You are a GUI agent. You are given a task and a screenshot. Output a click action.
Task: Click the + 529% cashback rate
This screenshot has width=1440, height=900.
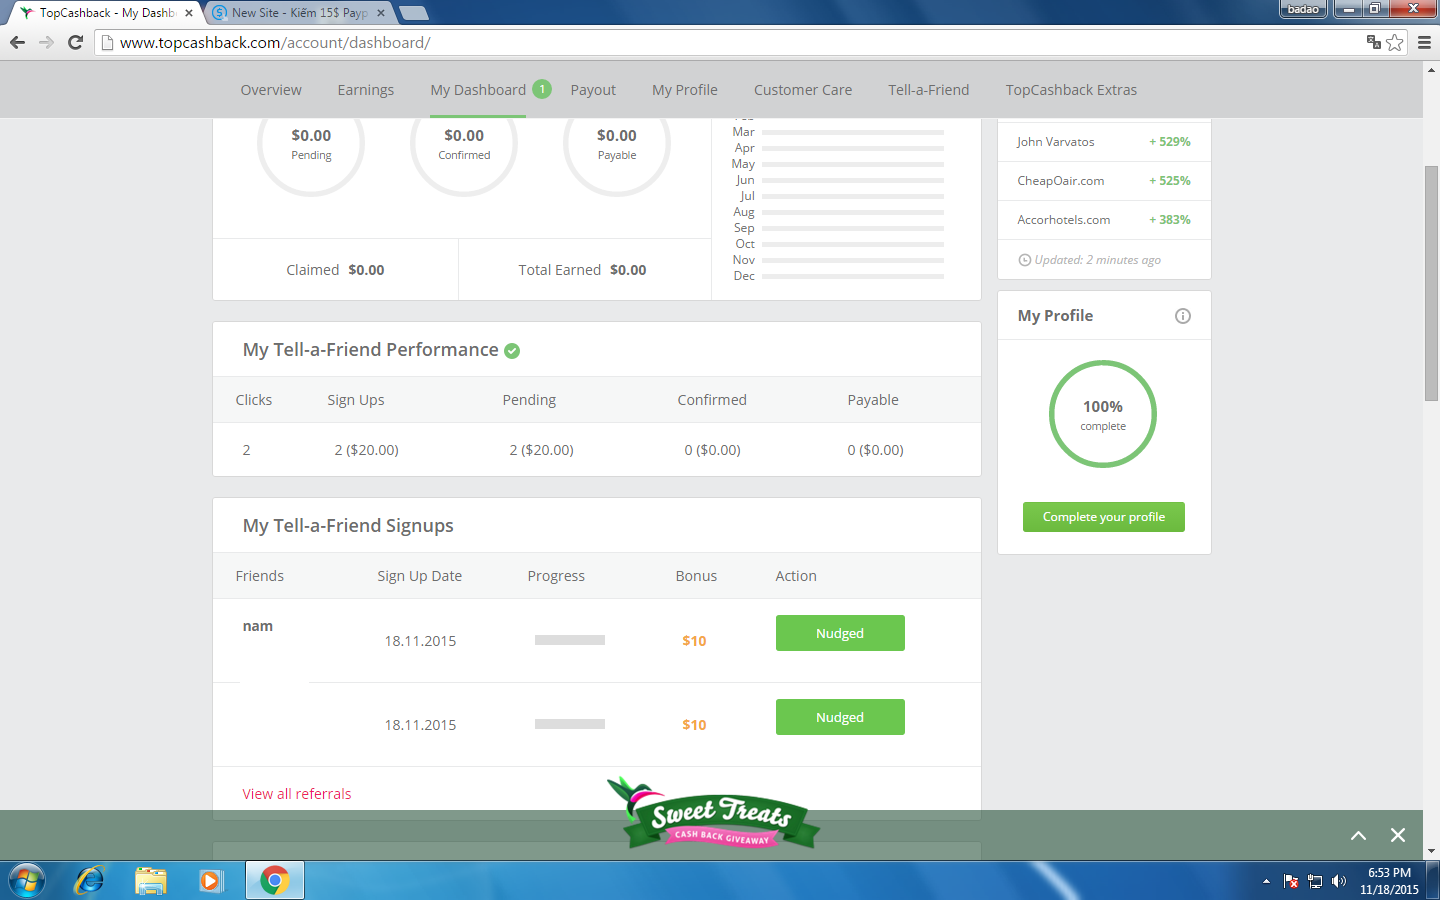pyautogui.click(x=1170, y=142)
